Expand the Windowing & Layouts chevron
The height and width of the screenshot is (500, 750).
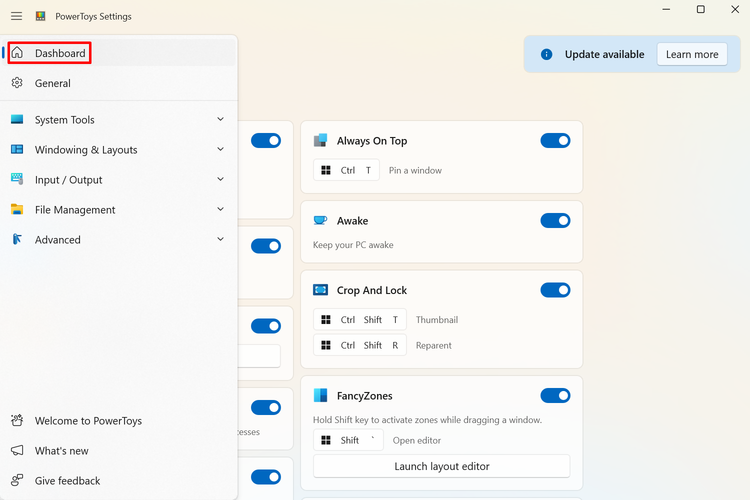[221, 149]
